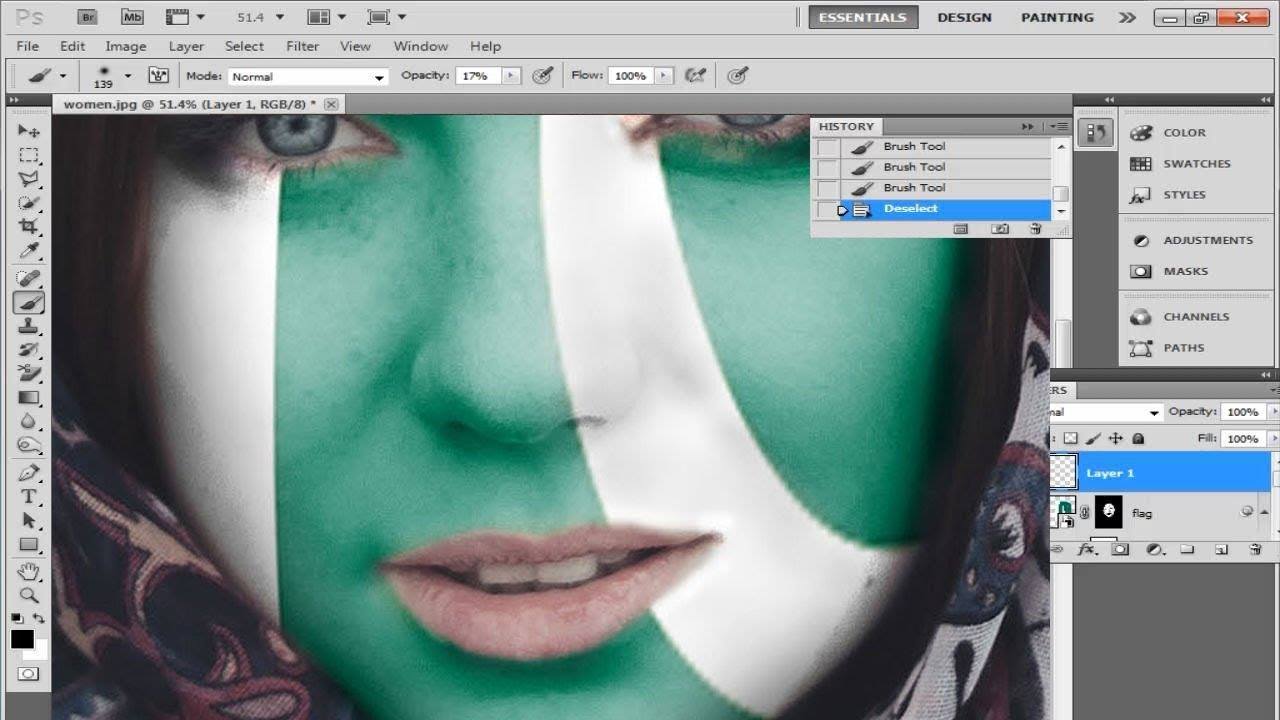Select the Pen tool
This screenshot has height=720, width=1280.
tap(29, 473)
